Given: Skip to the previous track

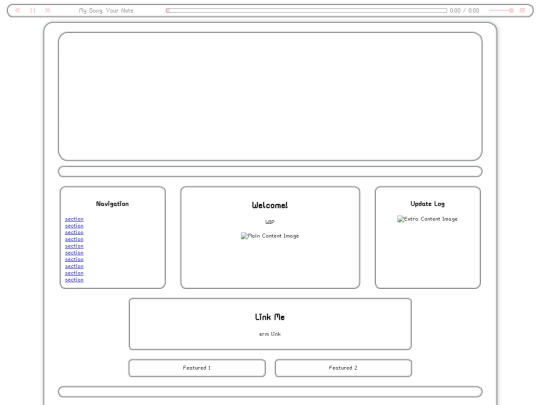Looking at the screenshot, I should 18,11.
